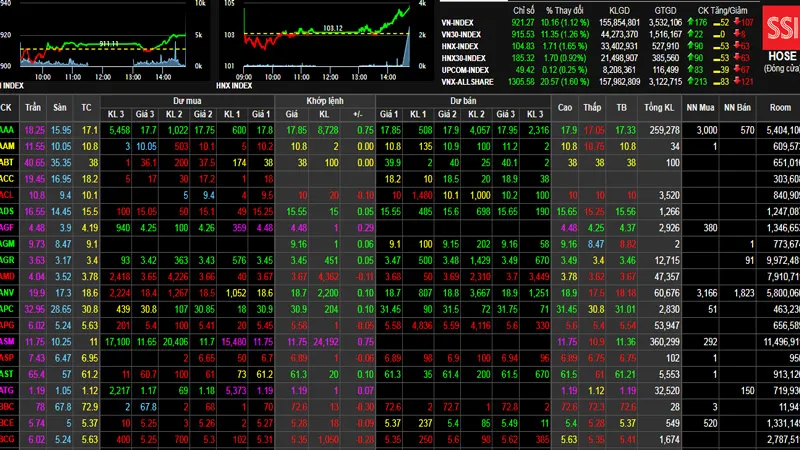Screen dimensions: 800x450
Task: Select the BBC stock symbol
Action: point(7,407)
